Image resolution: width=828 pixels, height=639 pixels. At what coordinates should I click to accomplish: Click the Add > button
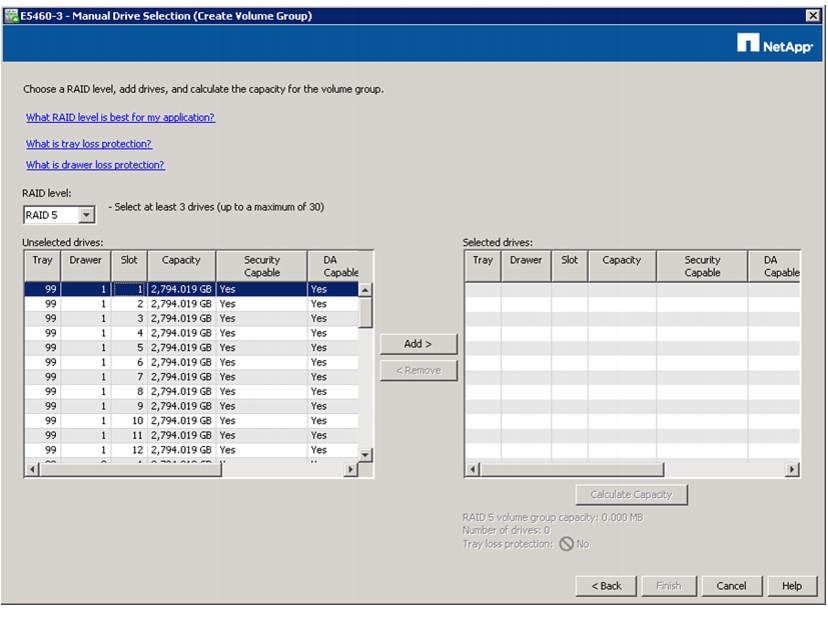[x=418, y=344]
